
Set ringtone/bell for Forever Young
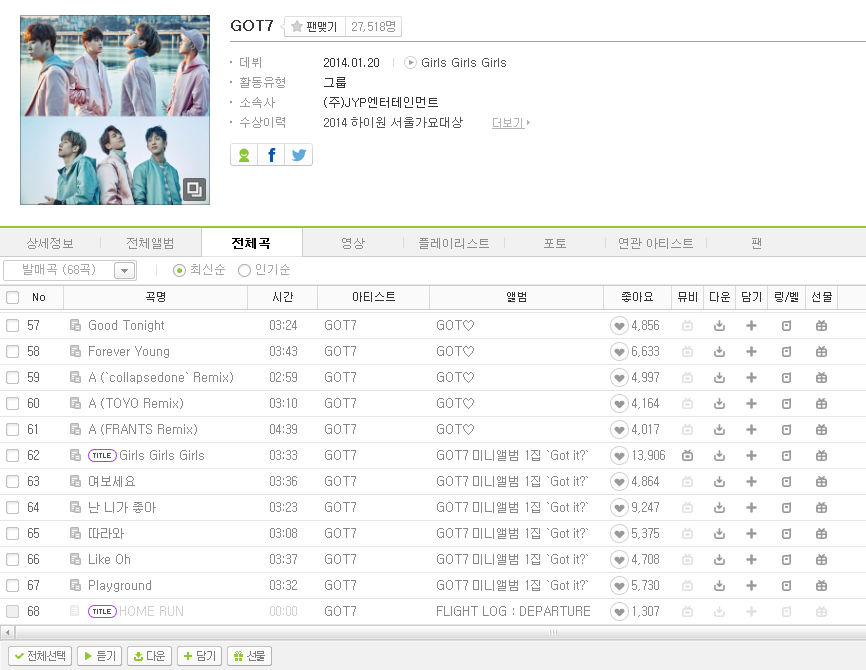tap(786, 352)
